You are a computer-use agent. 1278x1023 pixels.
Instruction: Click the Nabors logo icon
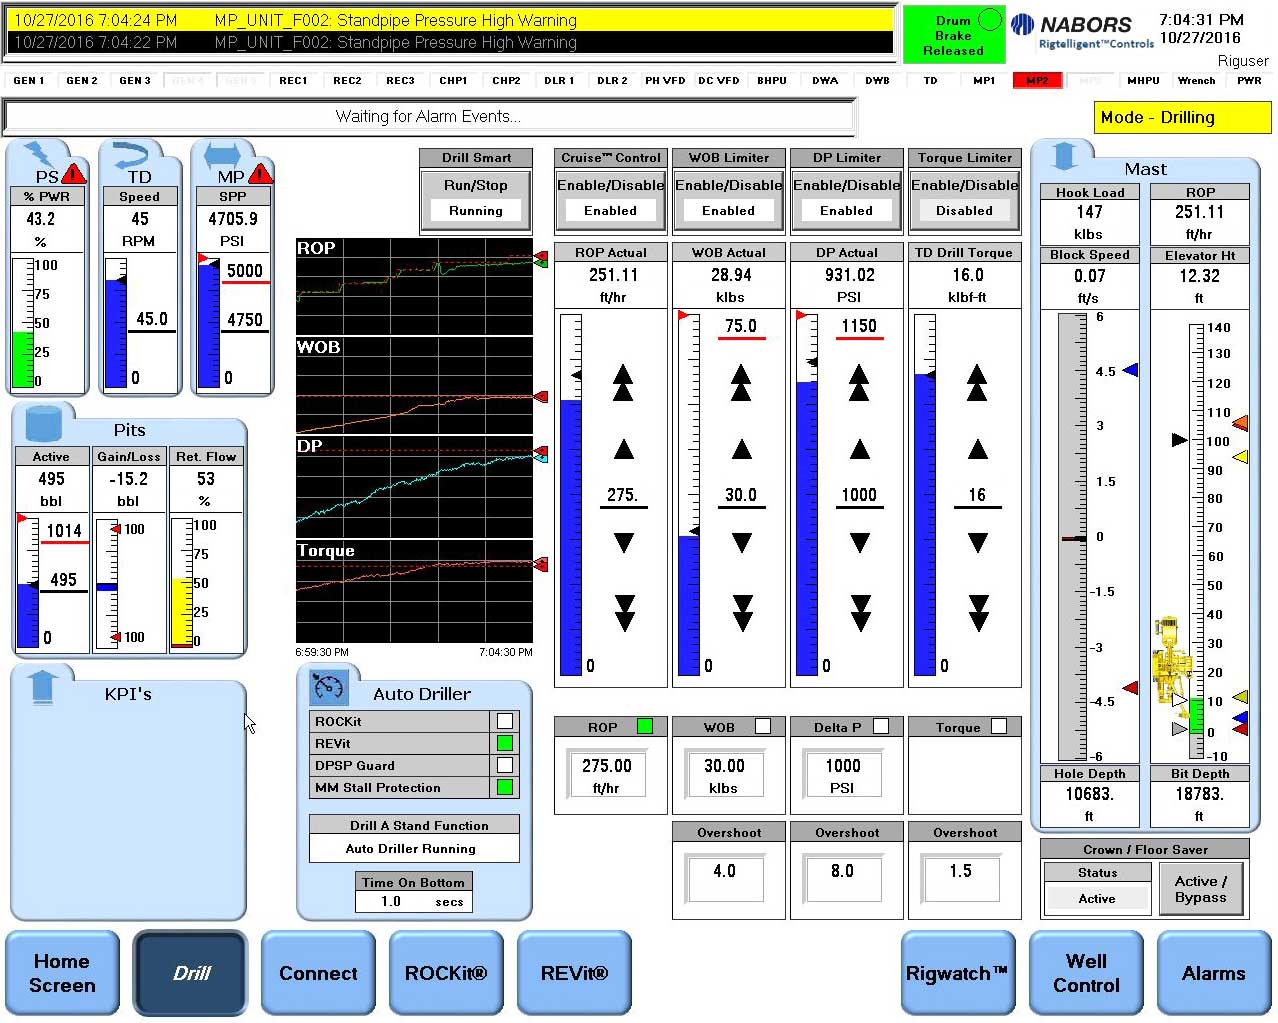coord(1022,25)
